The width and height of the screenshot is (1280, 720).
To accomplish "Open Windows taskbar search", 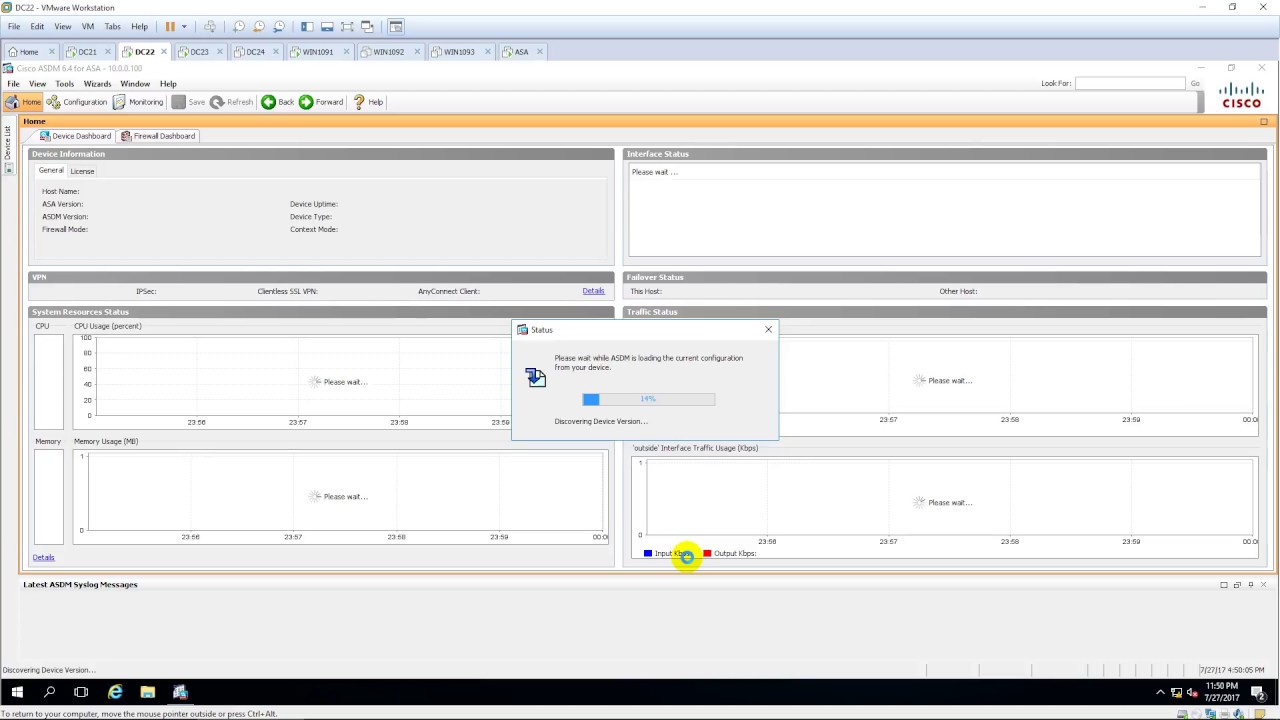I will tap(49, 692).
